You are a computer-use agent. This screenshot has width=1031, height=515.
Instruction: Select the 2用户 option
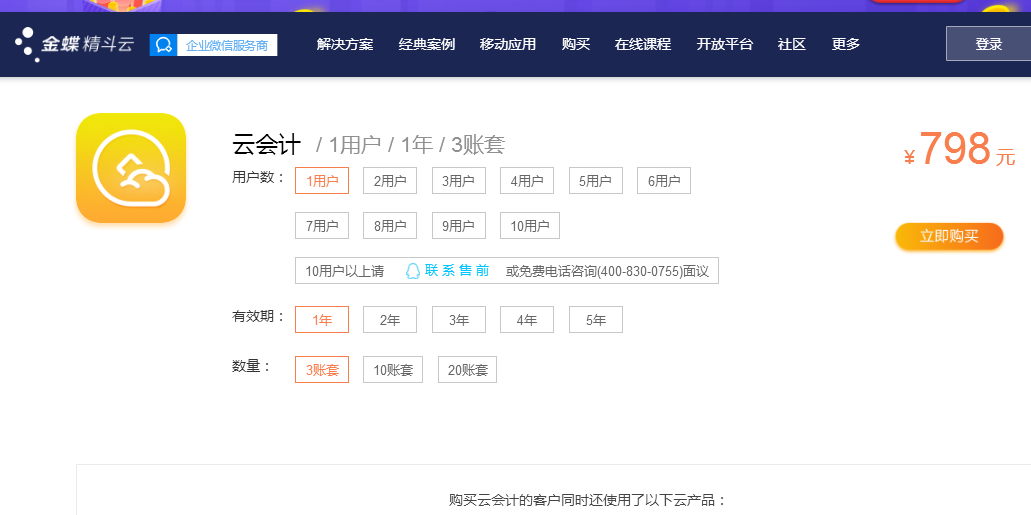pyautogui.click(x=391, y=181)
